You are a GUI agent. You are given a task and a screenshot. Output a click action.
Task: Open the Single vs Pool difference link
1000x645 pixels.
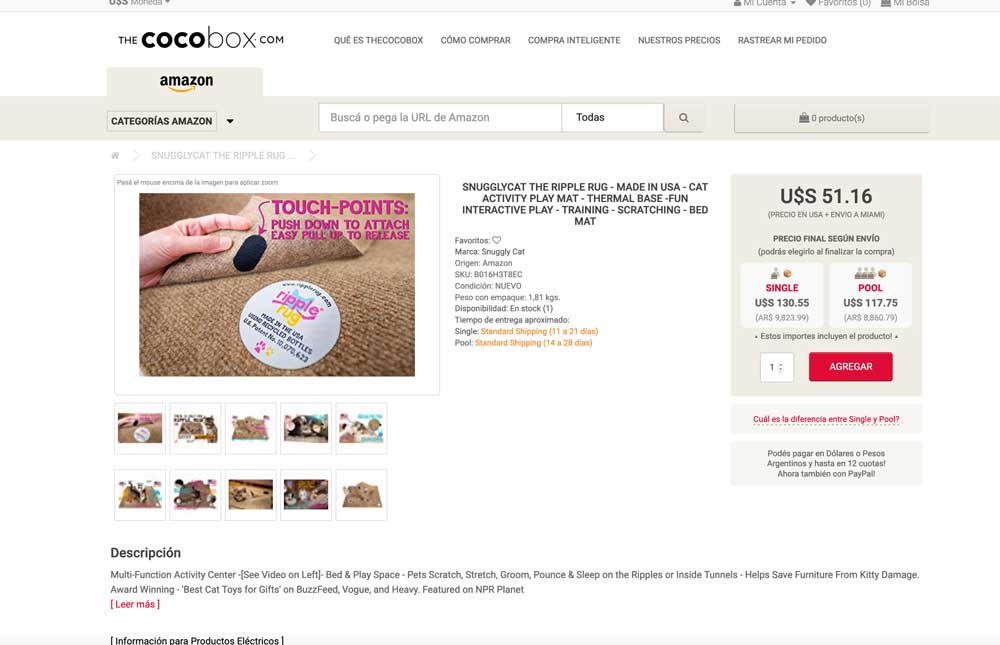tap(826, 419)
